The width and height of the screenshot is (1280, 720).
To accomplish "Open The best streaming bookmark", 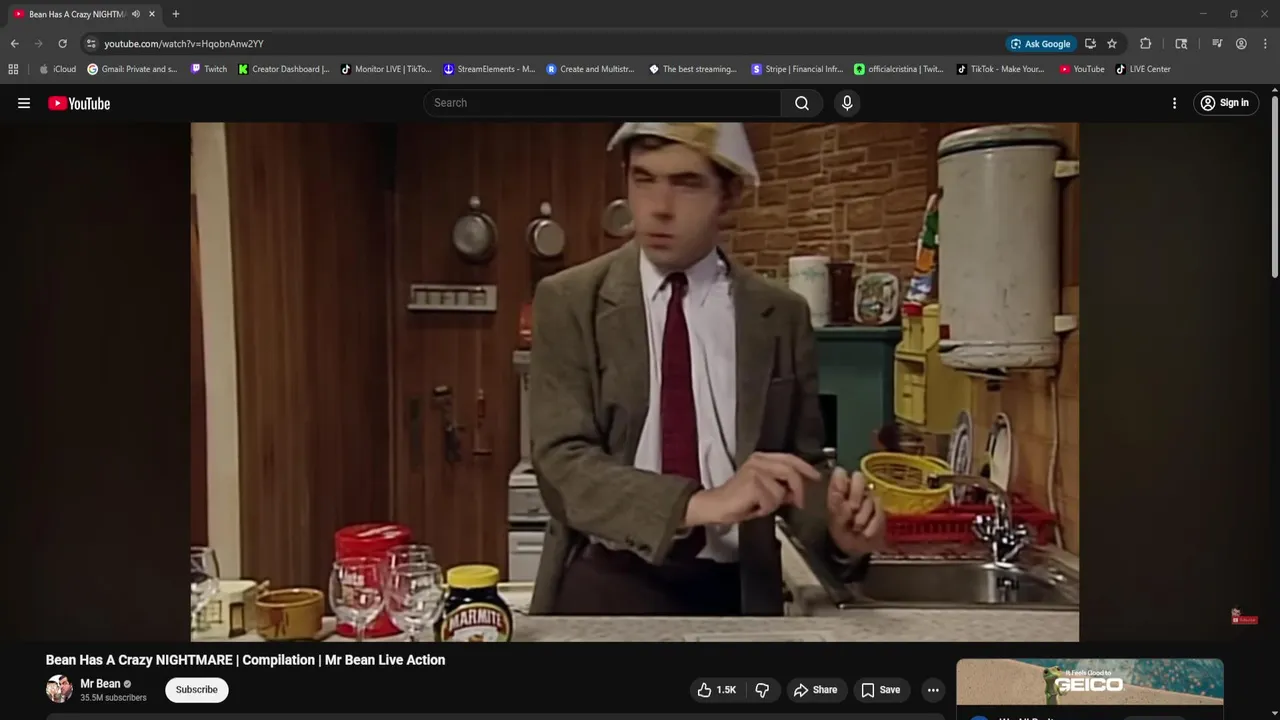I will [x=693, y=69].
